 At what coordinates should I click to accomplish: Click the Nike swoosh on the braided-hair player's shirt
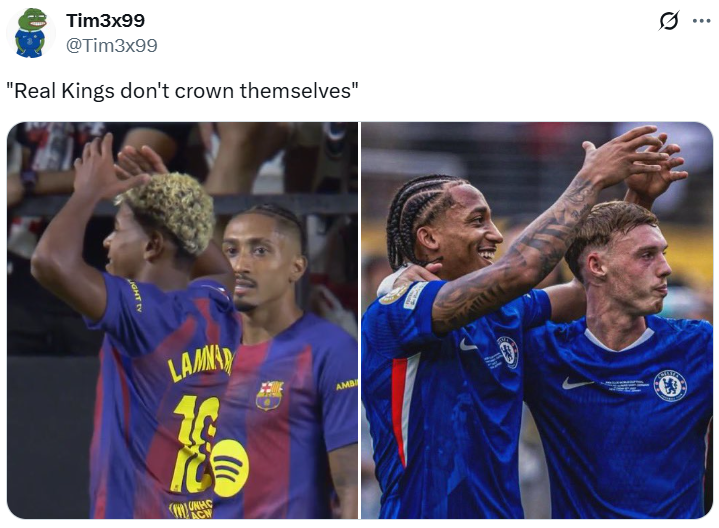tap(469, 345)
